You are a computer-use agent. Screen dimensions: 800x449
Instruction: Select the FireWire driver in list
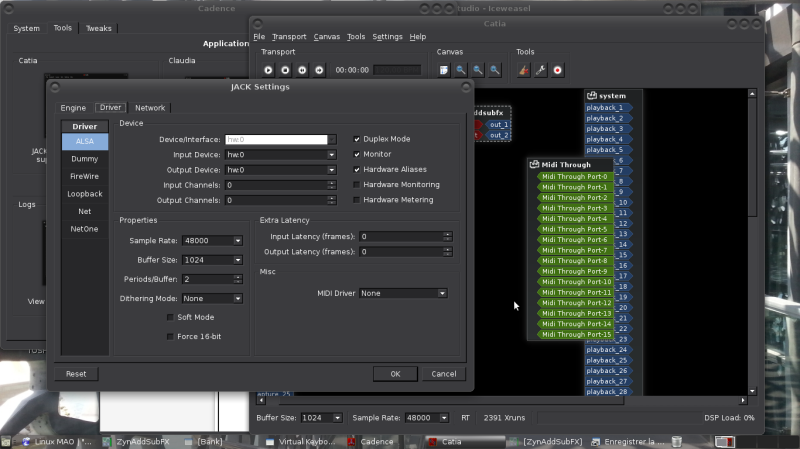tap(85, 176)
